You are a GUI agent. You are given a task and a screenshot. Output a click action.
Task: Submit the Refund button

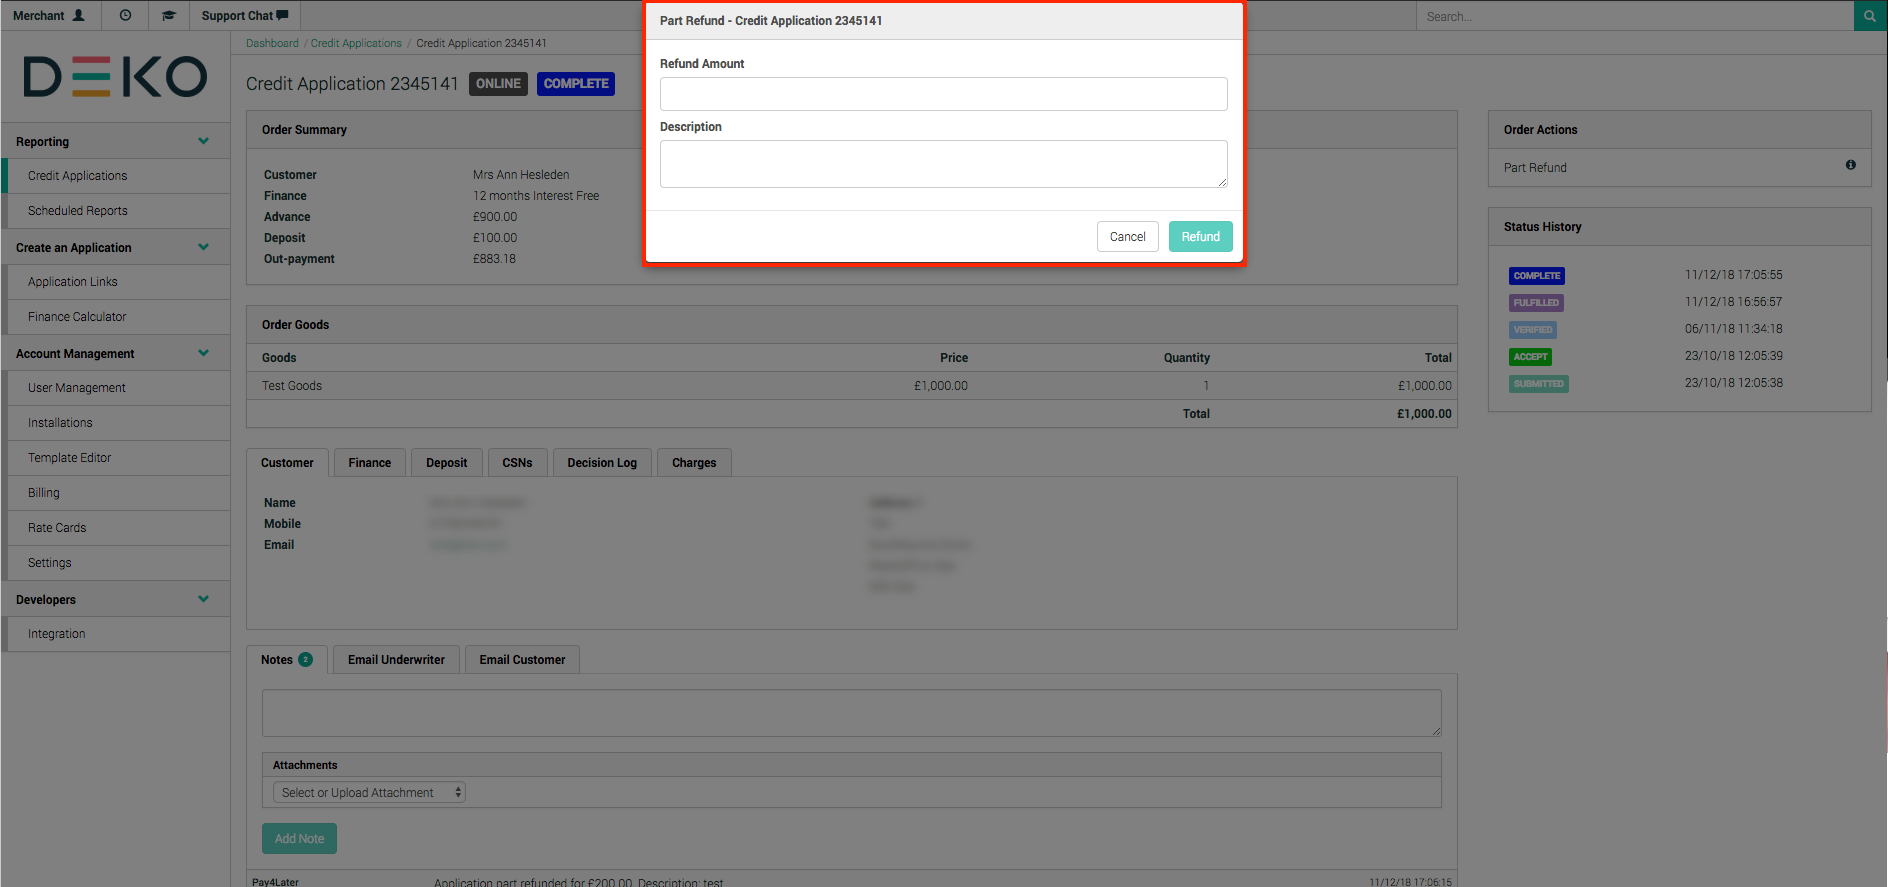1200,237
